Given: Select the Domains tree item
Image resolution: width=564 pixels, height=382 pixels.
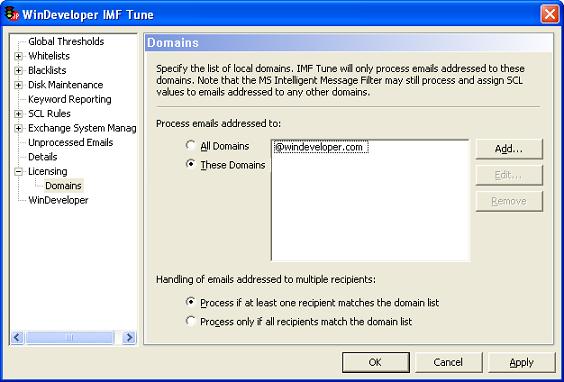Looking at the screenshot, I should 63,186.
